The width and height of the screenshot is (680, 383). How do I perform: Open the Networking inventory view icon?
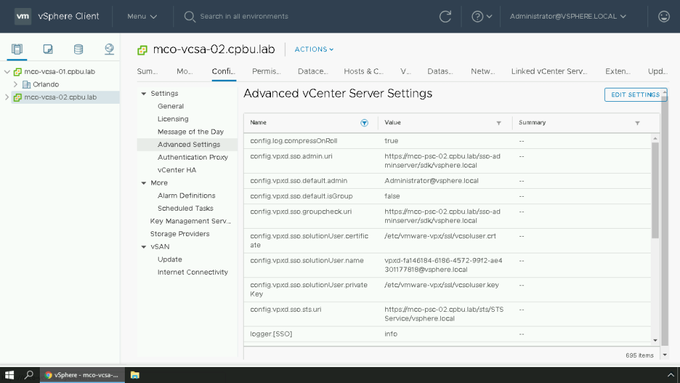(x=109, y=49)
